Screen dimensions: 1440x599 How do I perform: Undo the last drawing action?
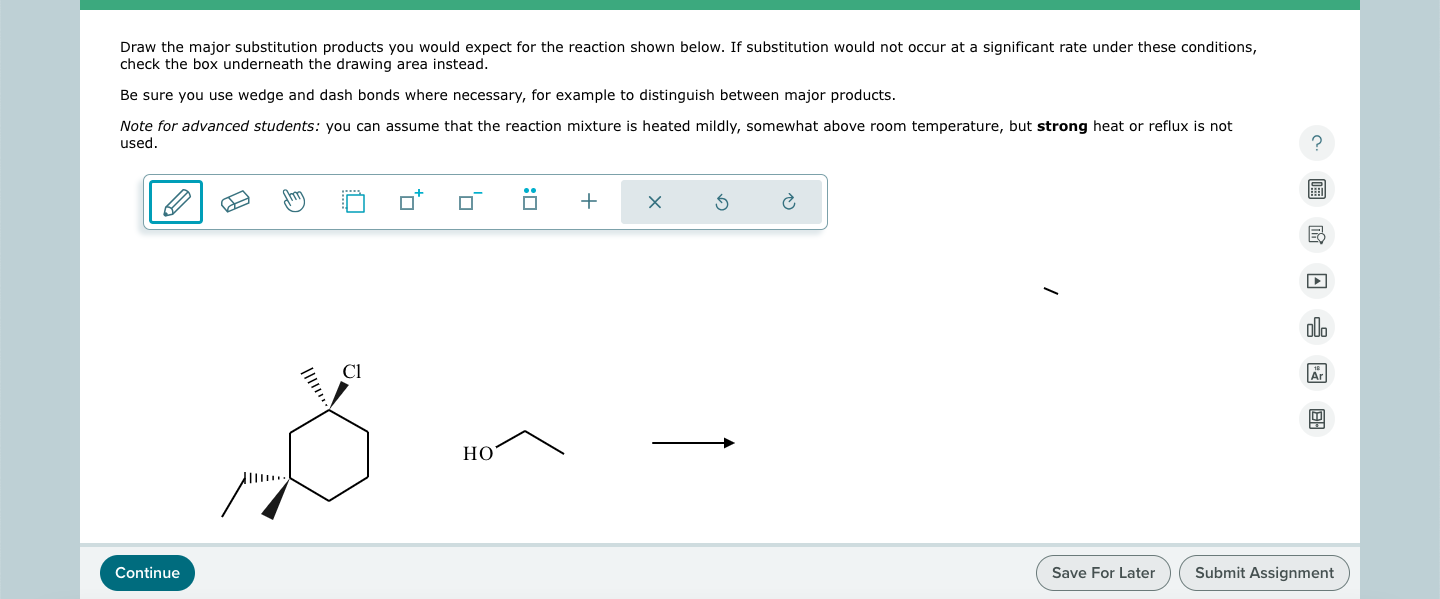click(721, 201)
